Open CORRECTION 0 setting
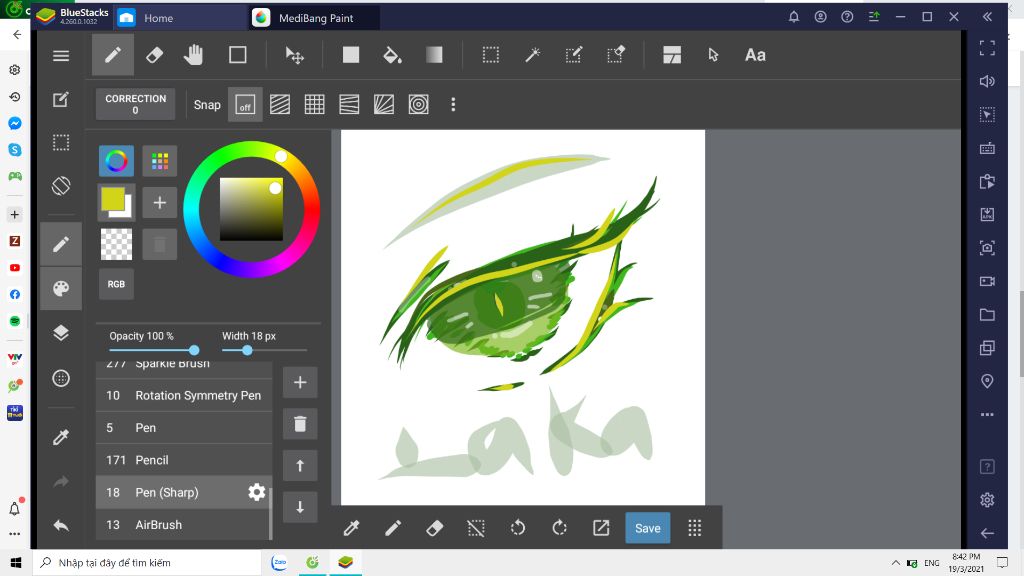 [135, 104]
